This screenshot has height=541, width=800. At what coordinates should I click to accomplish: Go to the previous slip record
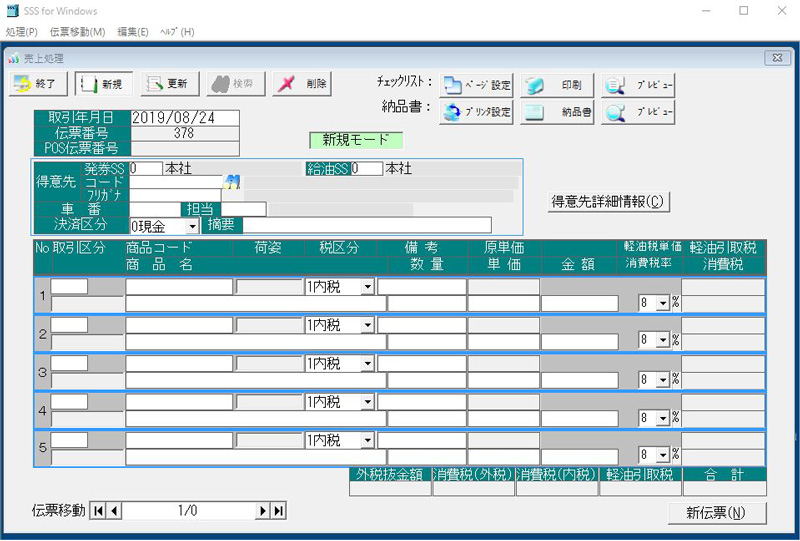[114, 511]
